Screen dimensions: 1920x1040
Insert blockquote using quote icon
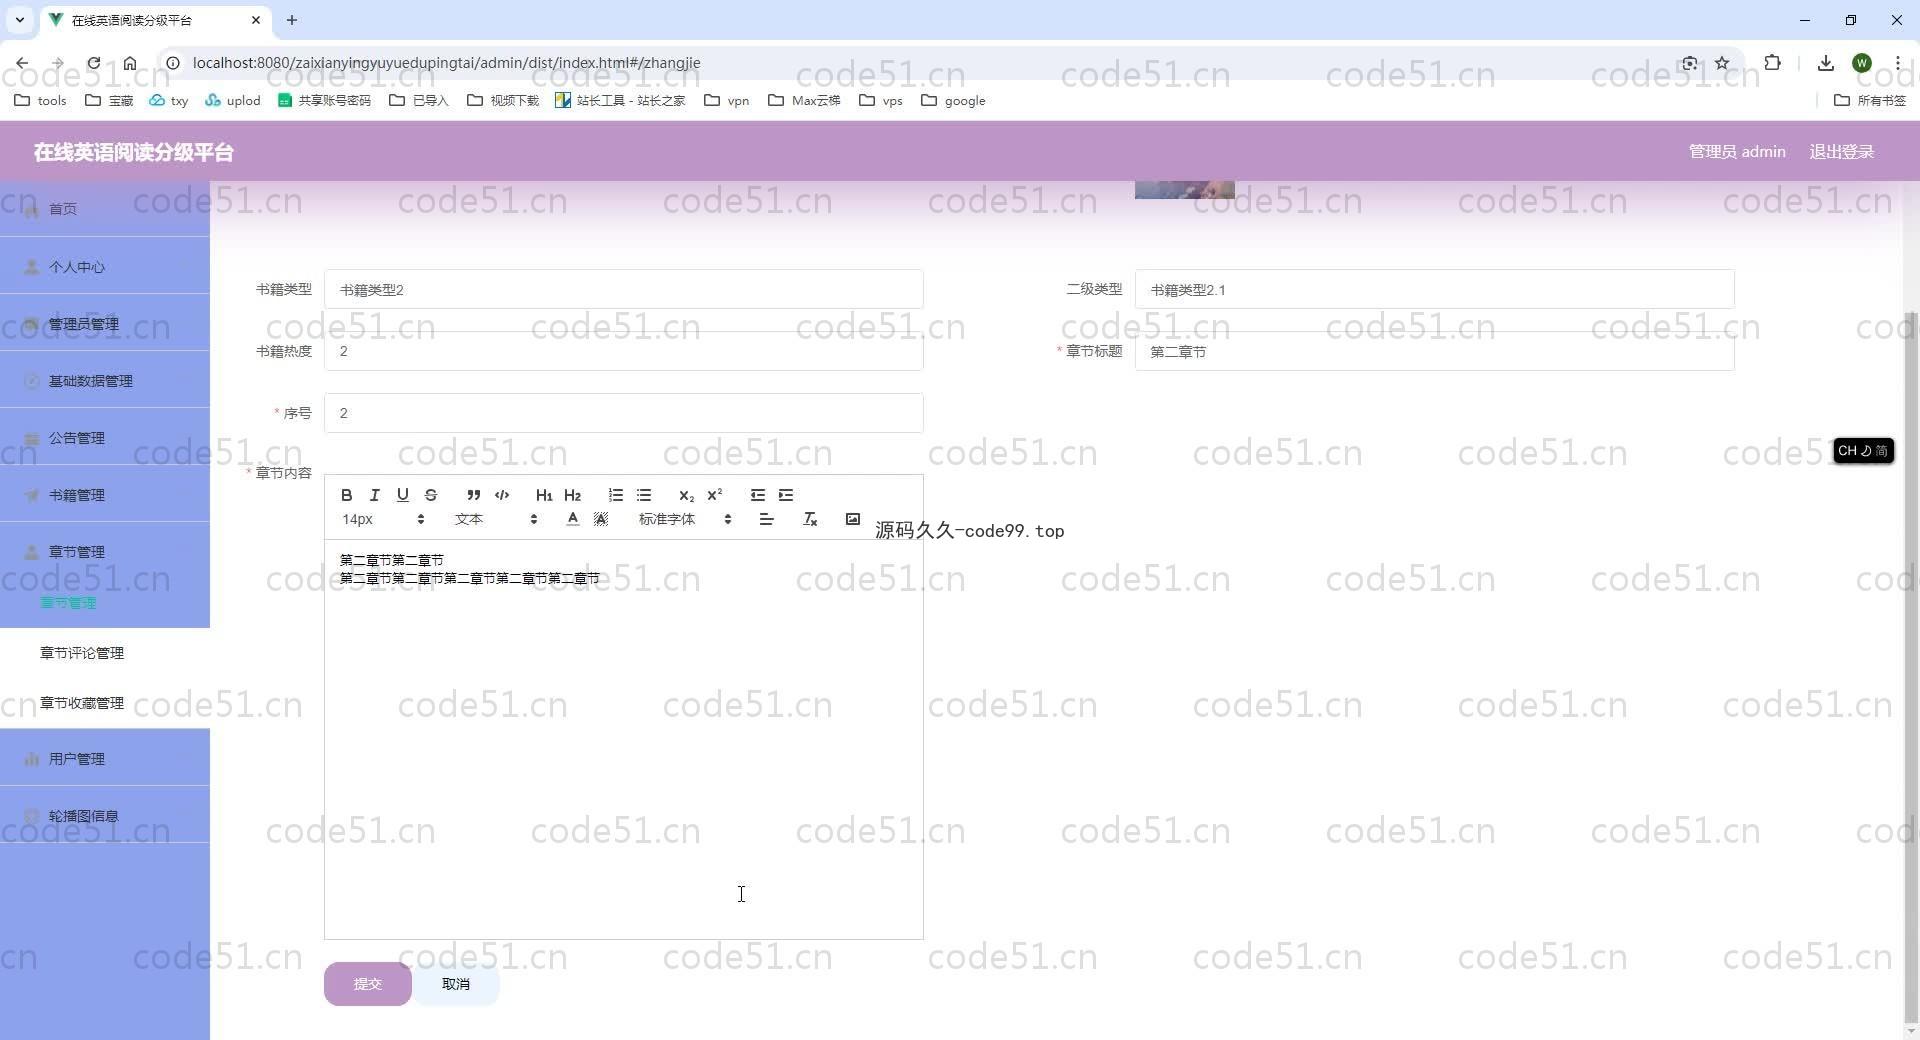pyautogui.click(x=473, y=495)
